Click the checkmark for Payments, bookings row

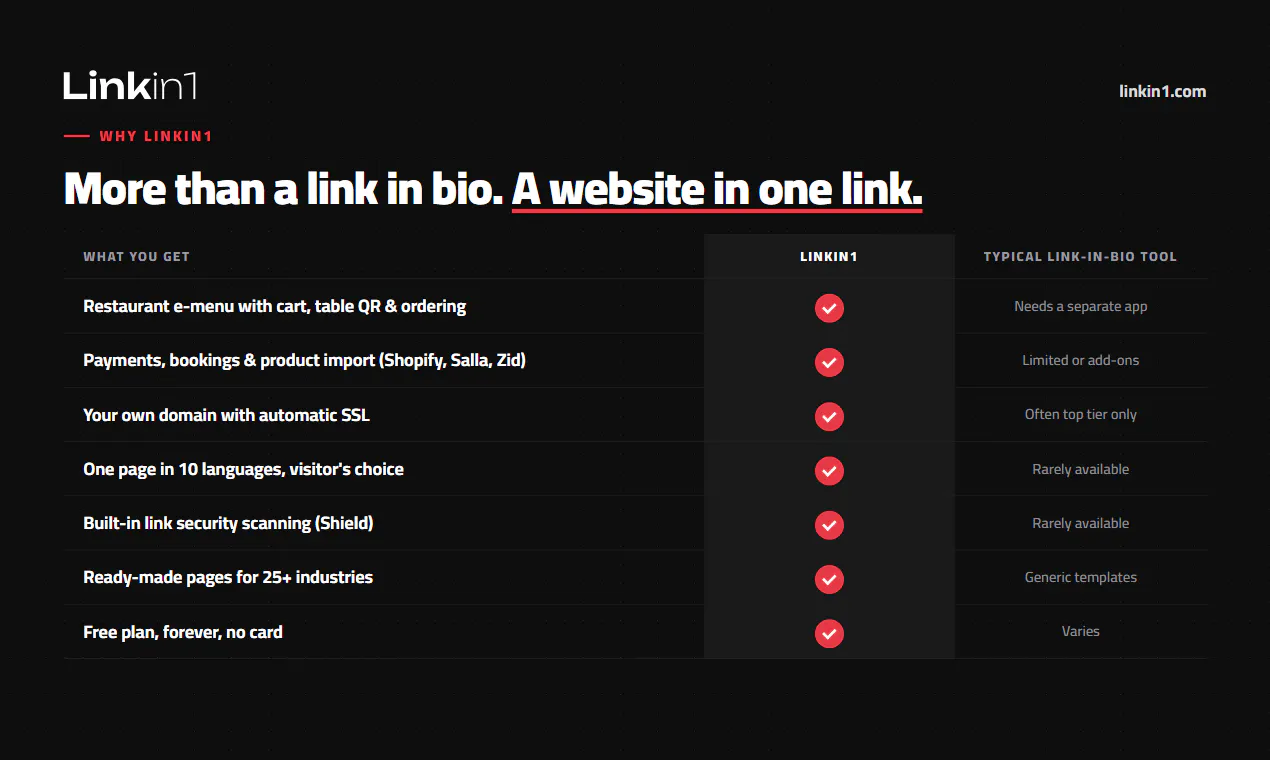(x=829, y=362)
